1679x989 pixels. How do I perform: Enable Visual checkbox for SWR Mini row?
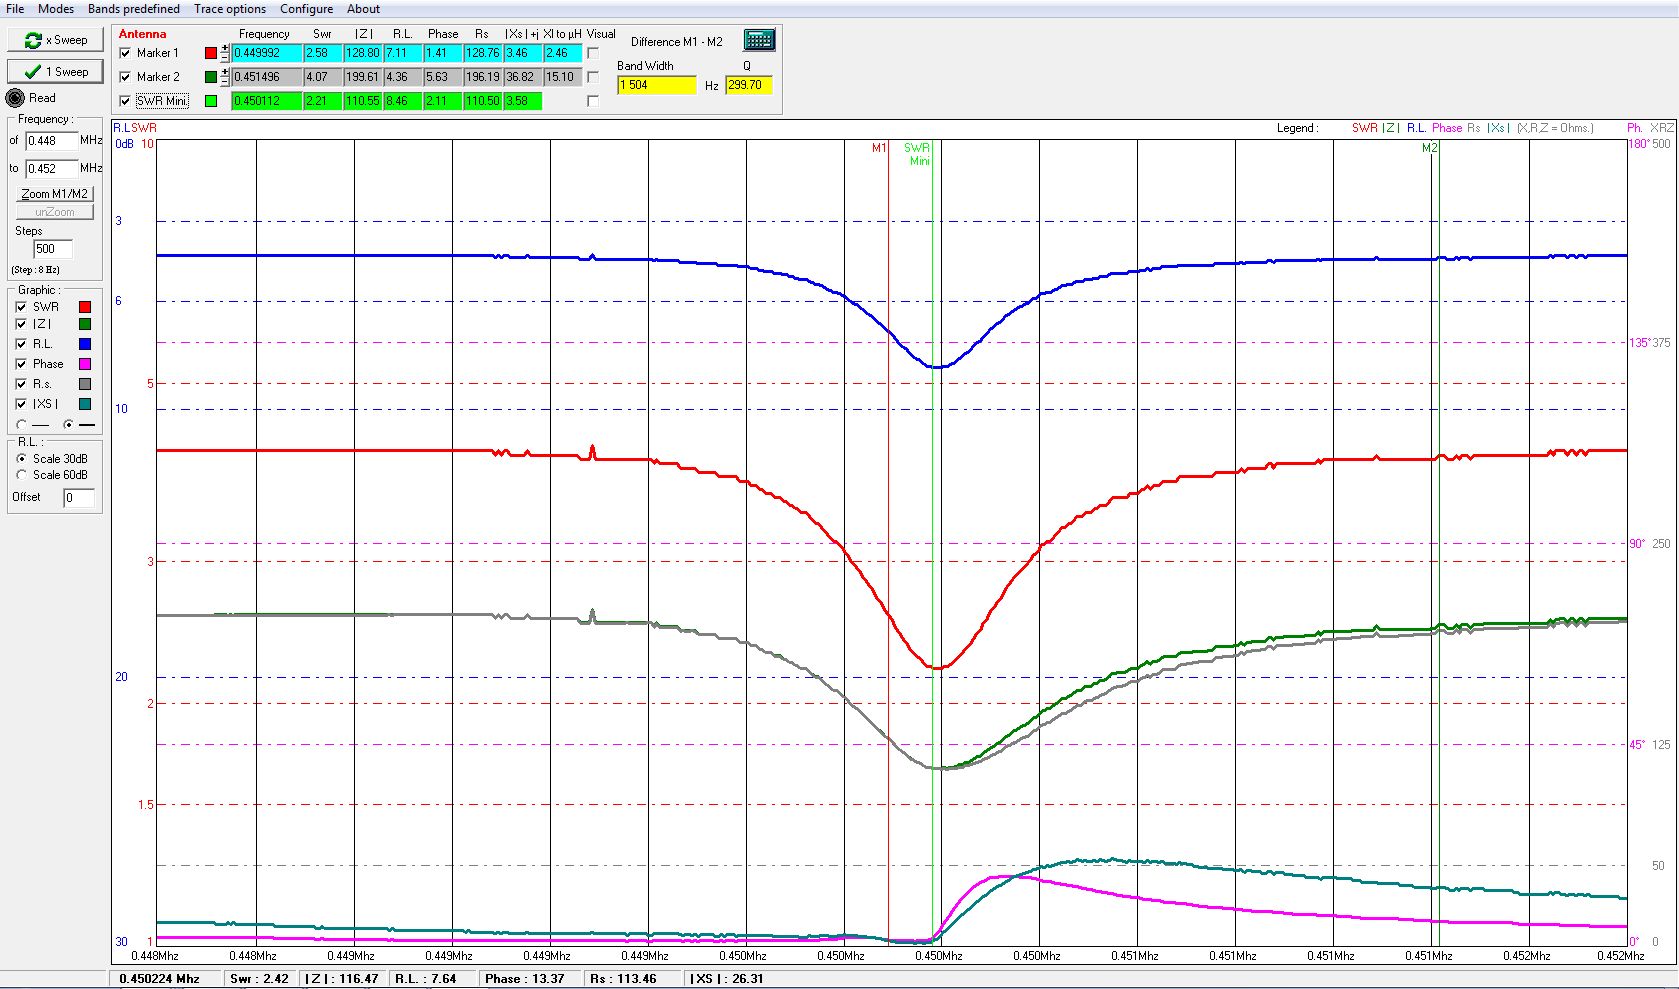593,101
